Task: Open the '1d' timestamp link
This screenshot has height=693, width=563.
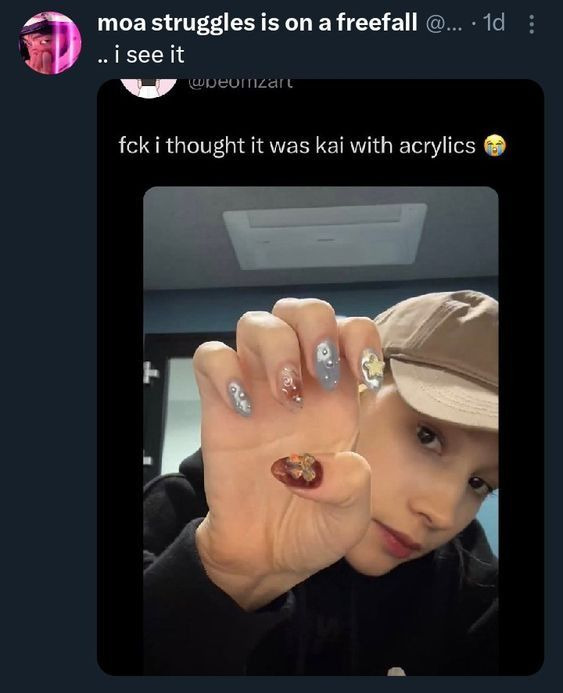Action: pyautogui.click(x=494, y=23)
